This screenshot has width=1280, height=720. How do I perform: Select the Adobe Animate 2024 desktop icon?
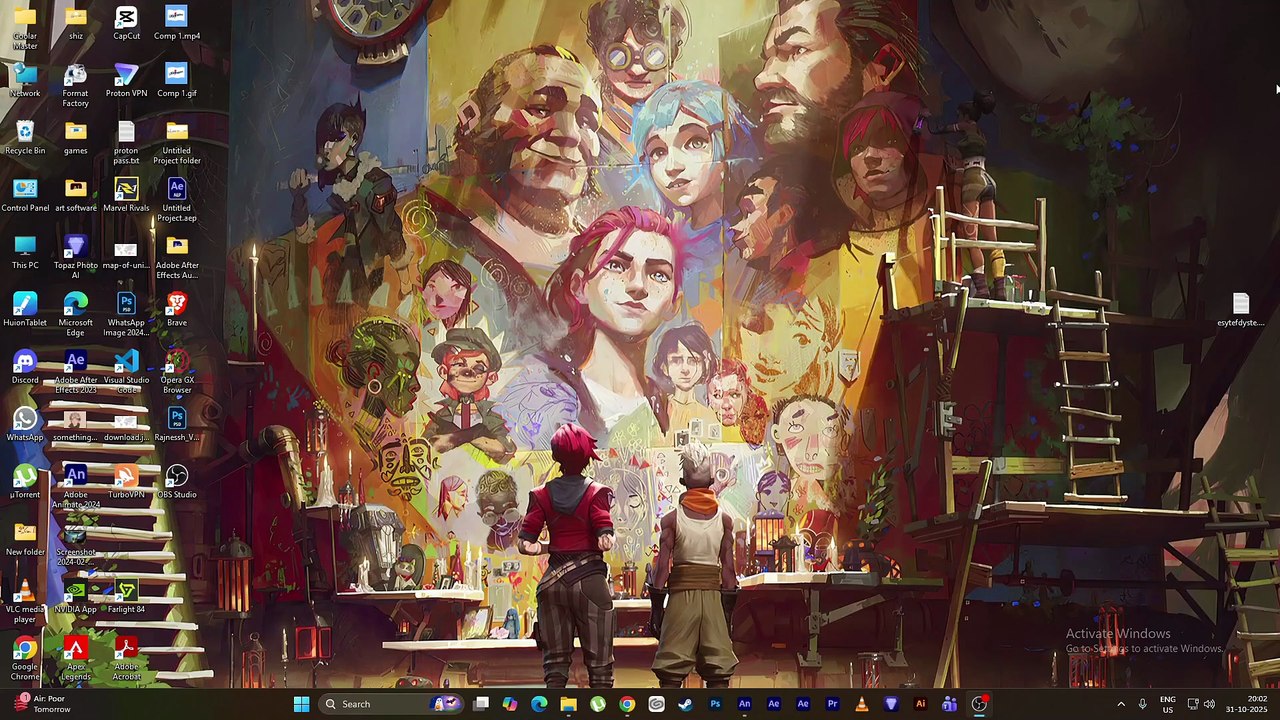[75, 486]
